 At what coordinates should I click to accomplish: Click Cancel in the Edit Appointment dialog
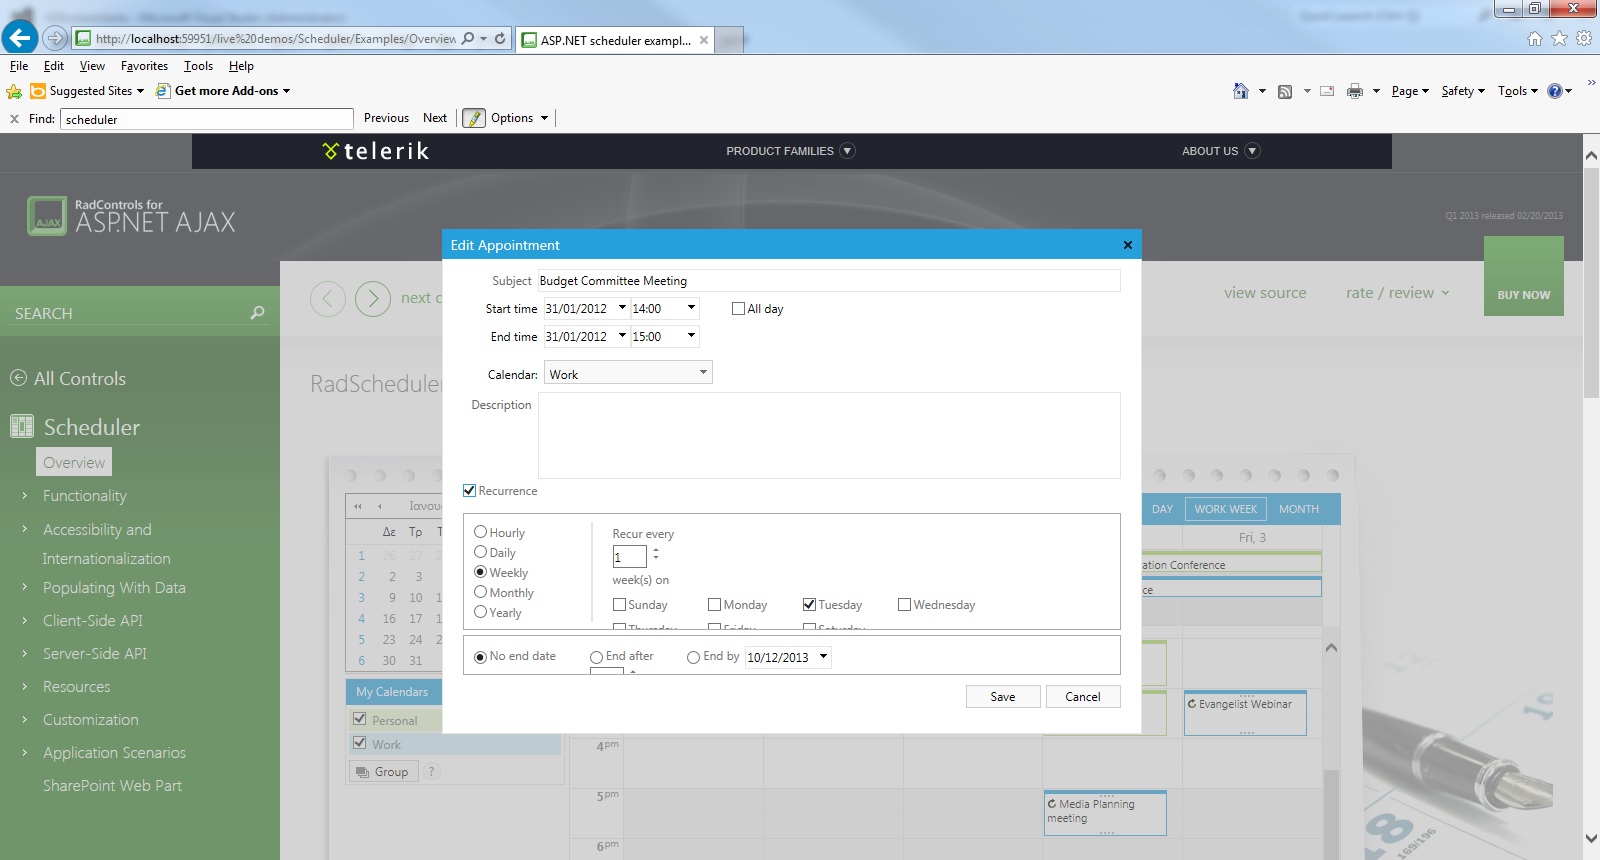coord(1083,697)
